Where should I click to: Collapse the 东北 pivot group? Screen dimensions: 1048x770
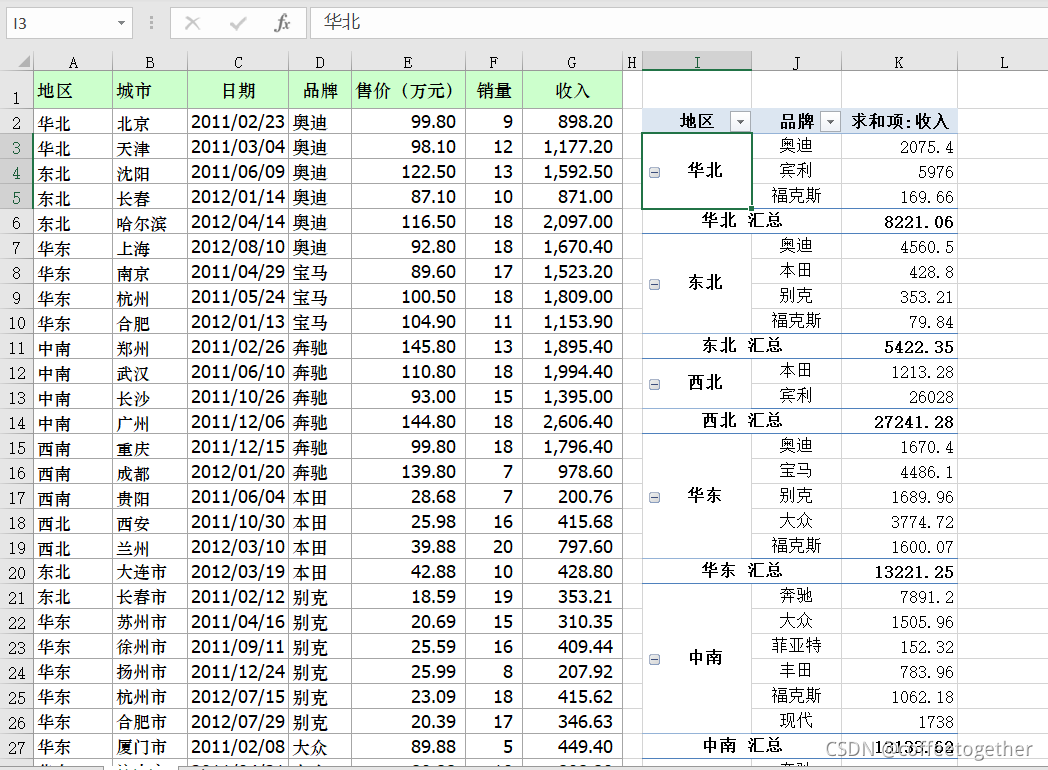[654, 285]
